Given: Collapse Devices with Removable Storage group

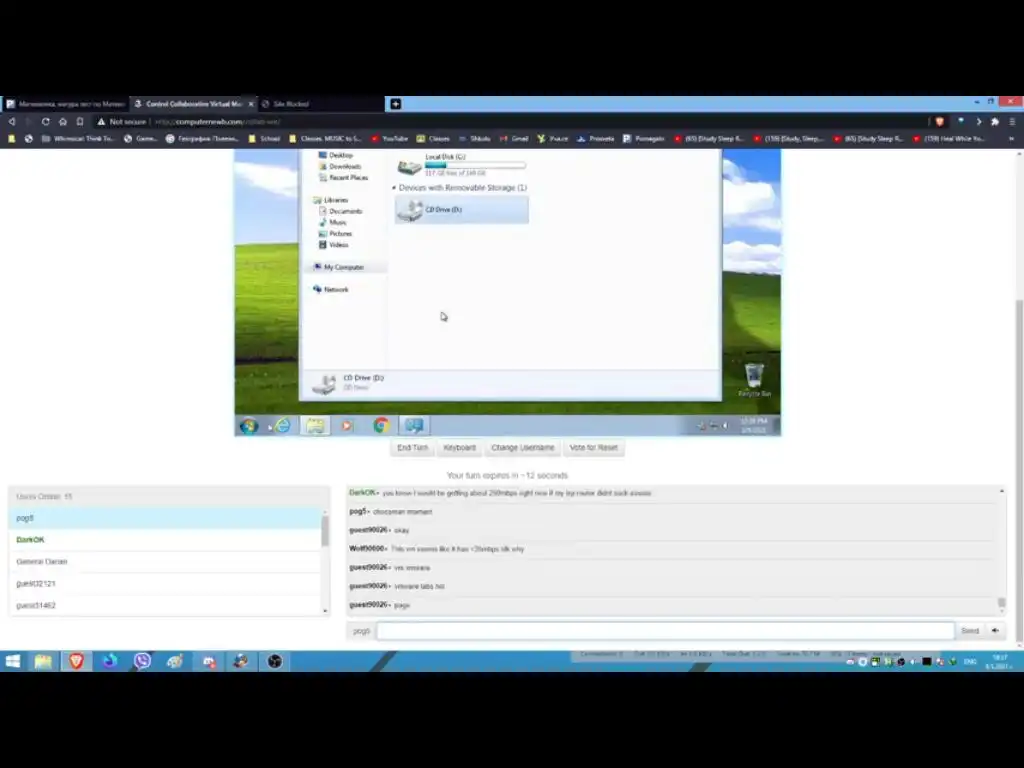Looking at the screenshot, I should (x=394, y=188).
